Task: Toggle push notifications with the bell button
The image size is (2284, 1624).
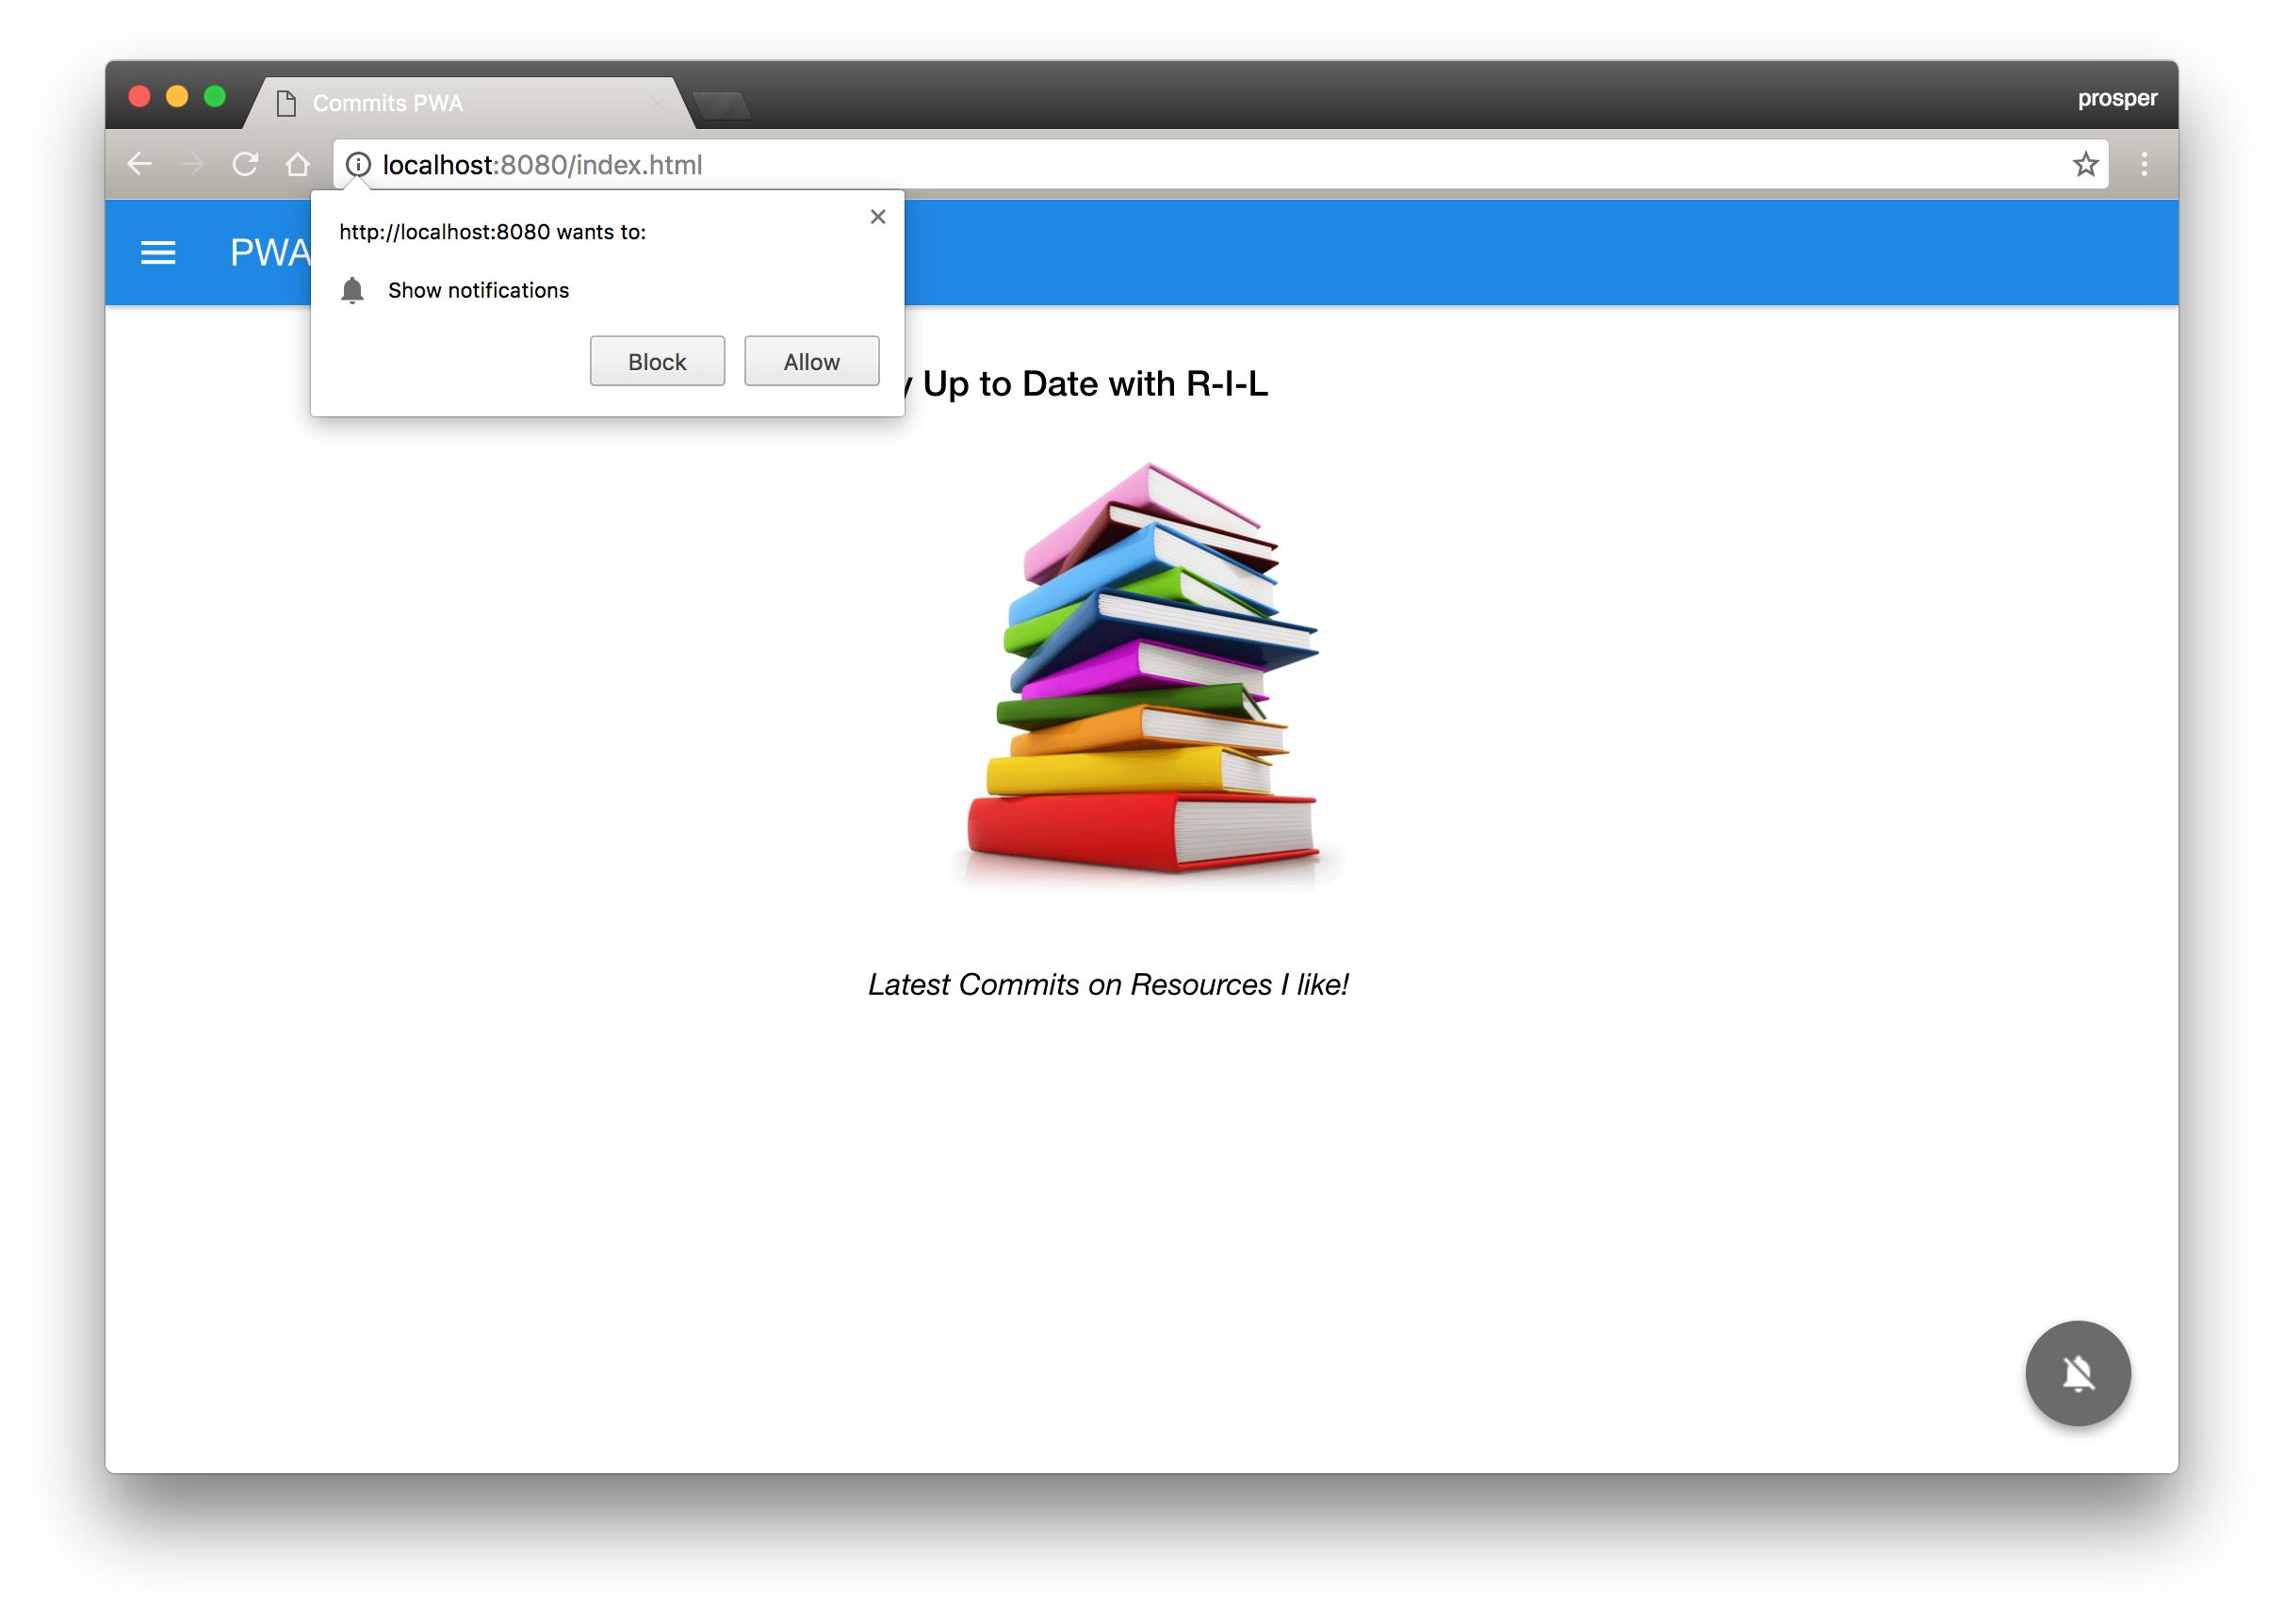Action: [x=2077, y=1372]
